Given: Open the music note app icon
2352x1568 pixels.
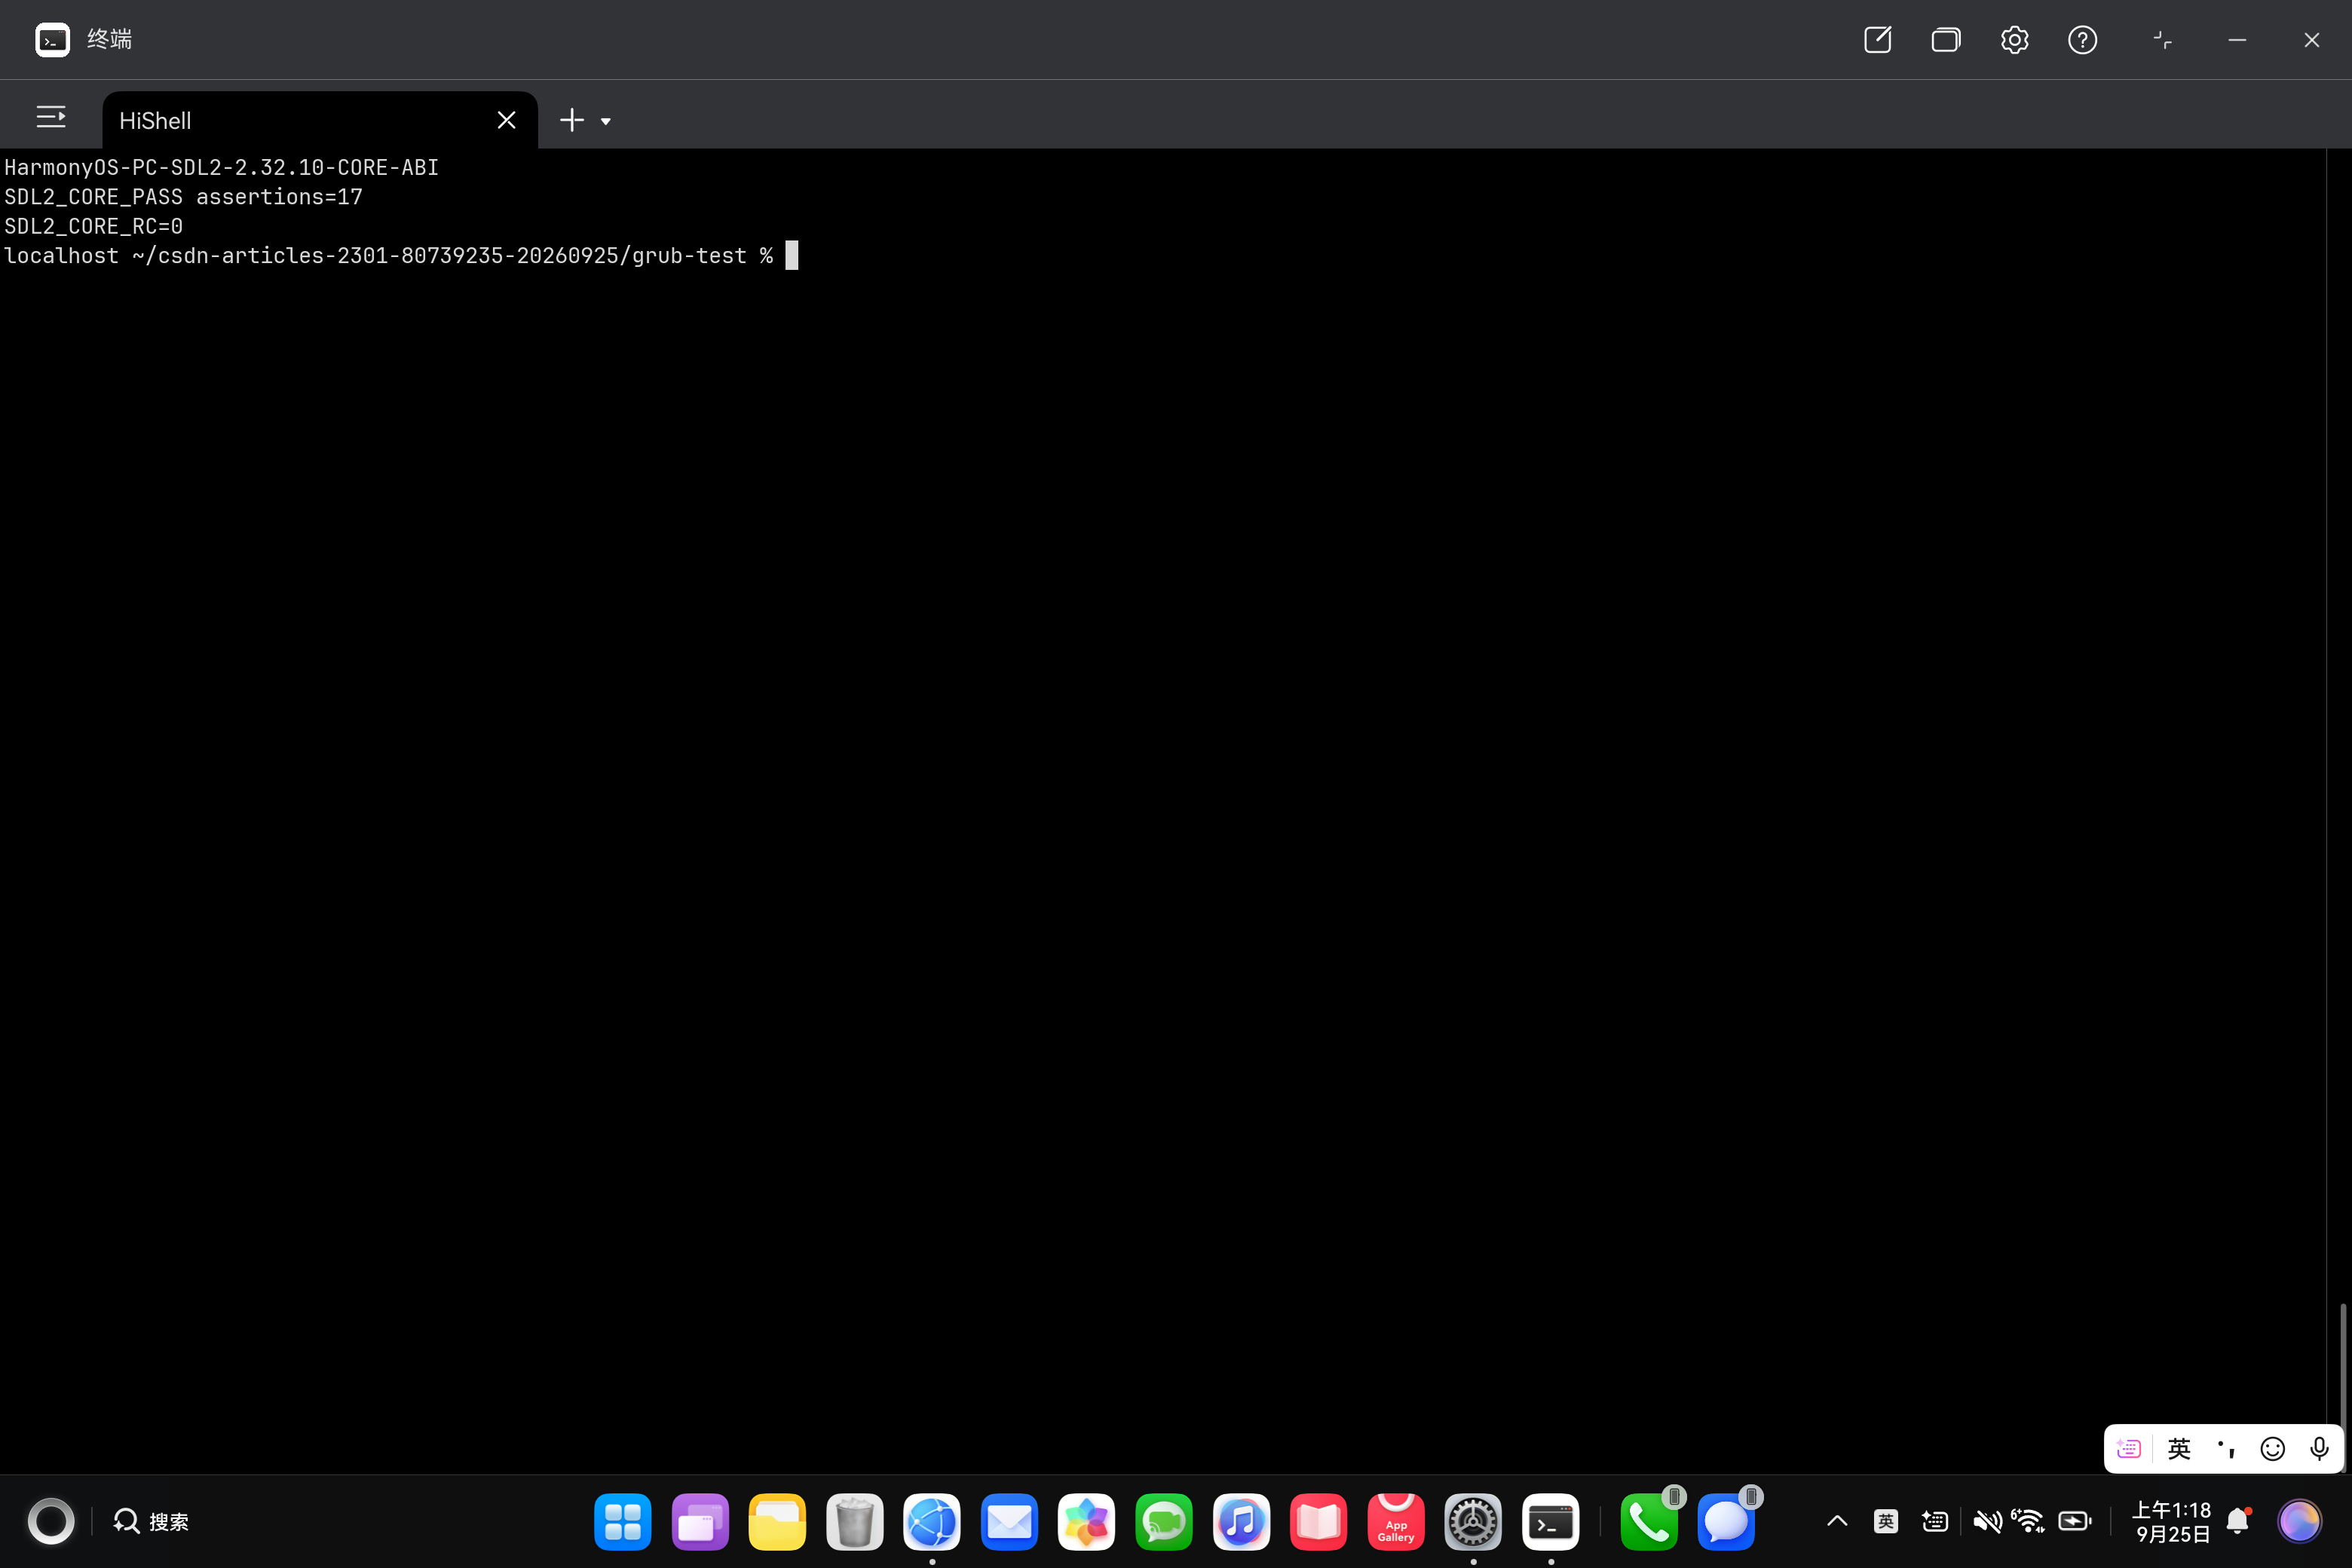Looking at the screenshot, I should click(x=1241, y=1521).
